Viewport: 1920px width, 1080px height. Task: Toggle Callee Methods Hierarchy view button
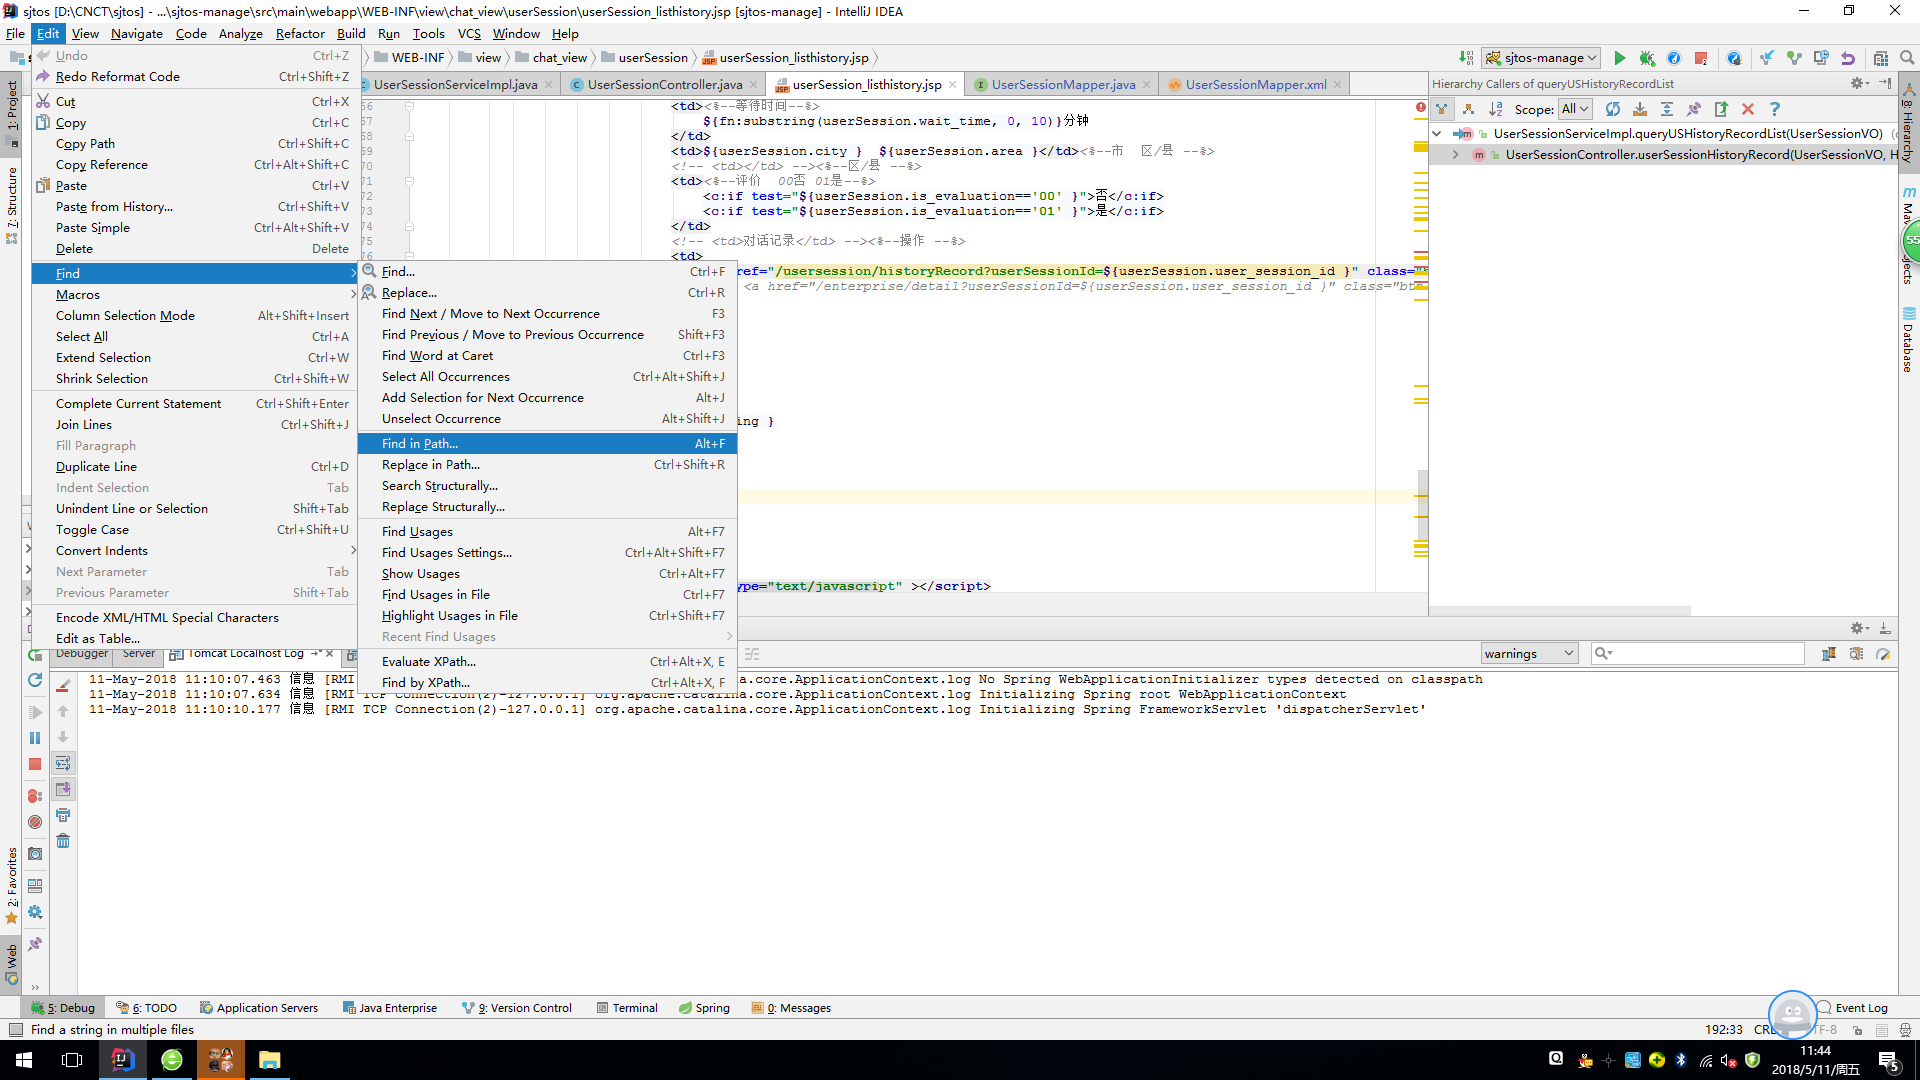[x=1469, y=109]
